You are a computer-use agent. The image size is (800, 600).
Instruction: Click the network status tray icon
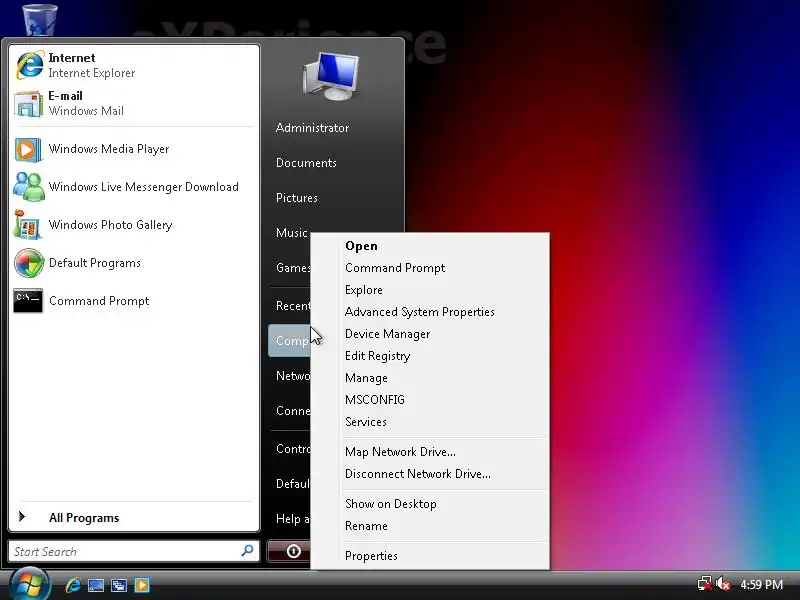click(705, 584)
